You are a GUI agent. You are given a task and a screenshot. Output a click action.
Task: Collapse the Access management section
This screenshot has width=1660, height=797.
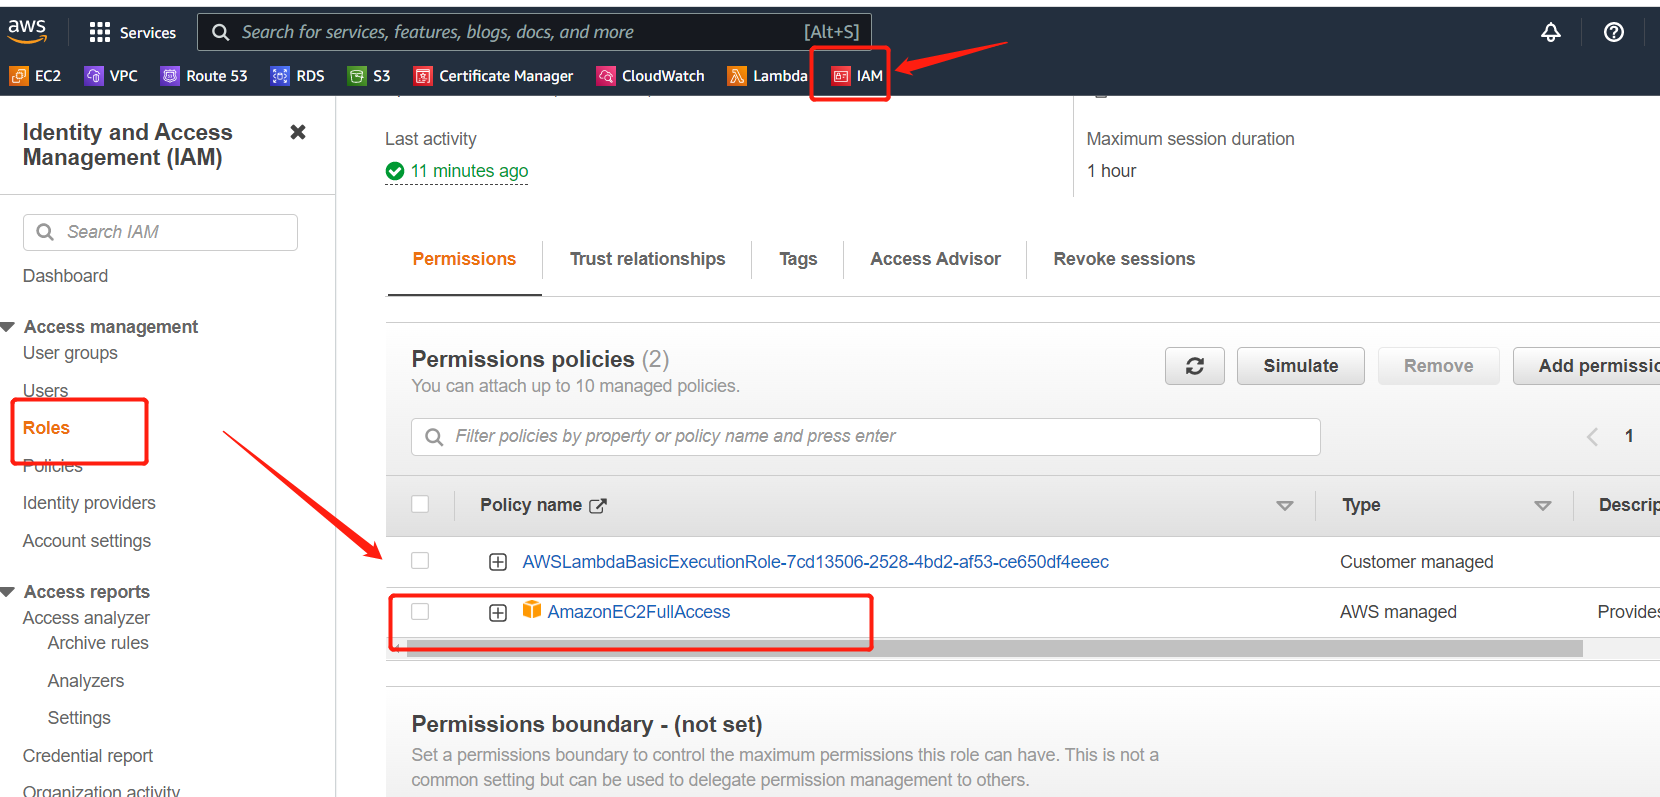[8, 327]
